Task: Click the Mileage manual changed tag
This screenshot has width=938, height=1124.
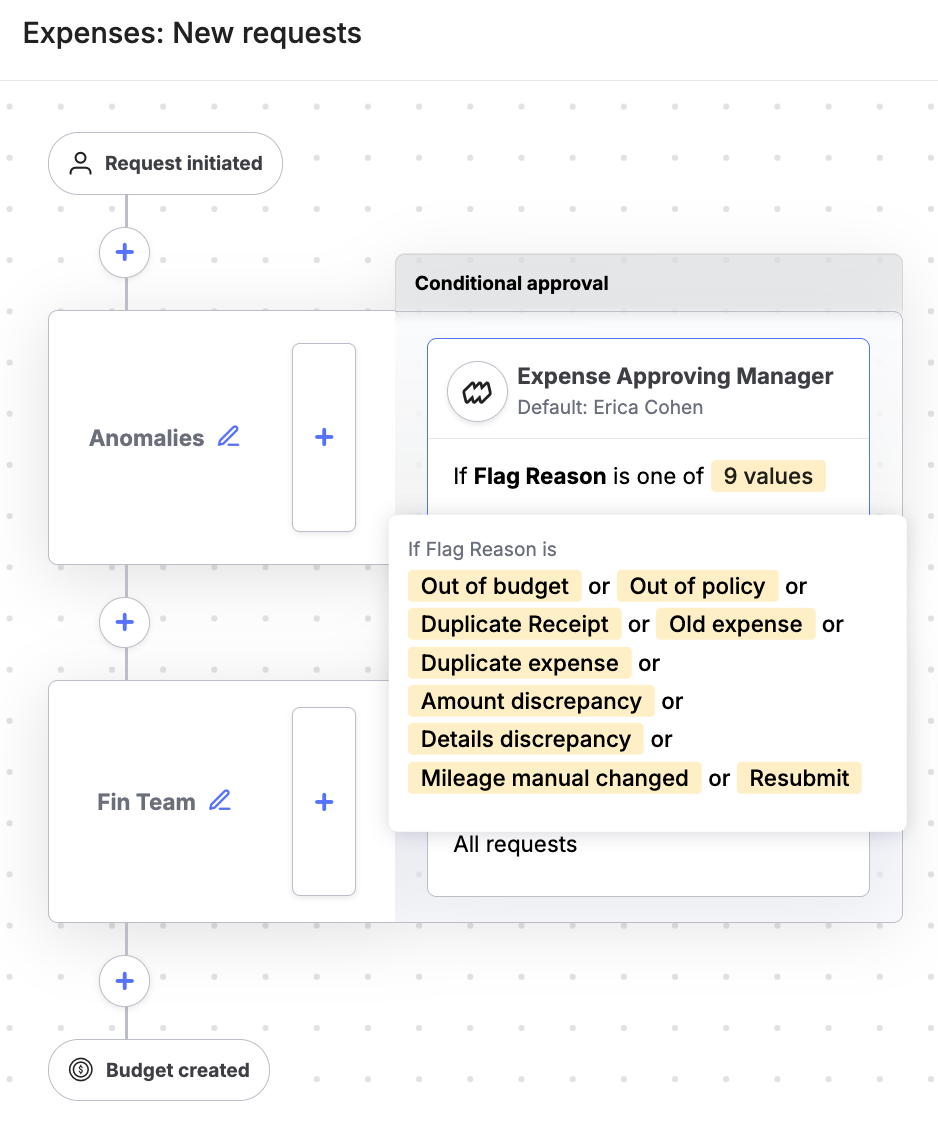Action: click(555, 778)
